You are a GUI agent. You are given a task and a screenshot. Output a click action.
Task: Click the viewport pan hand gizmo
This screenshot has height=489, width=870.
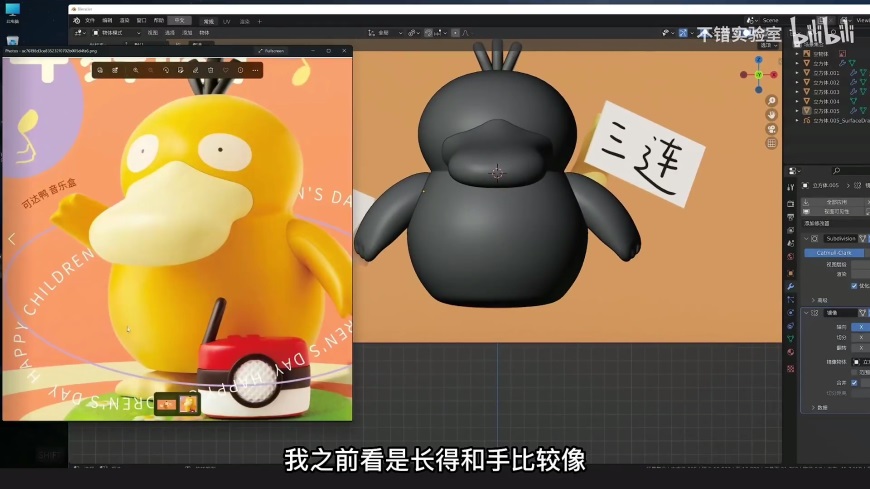[x=771, y=115]
